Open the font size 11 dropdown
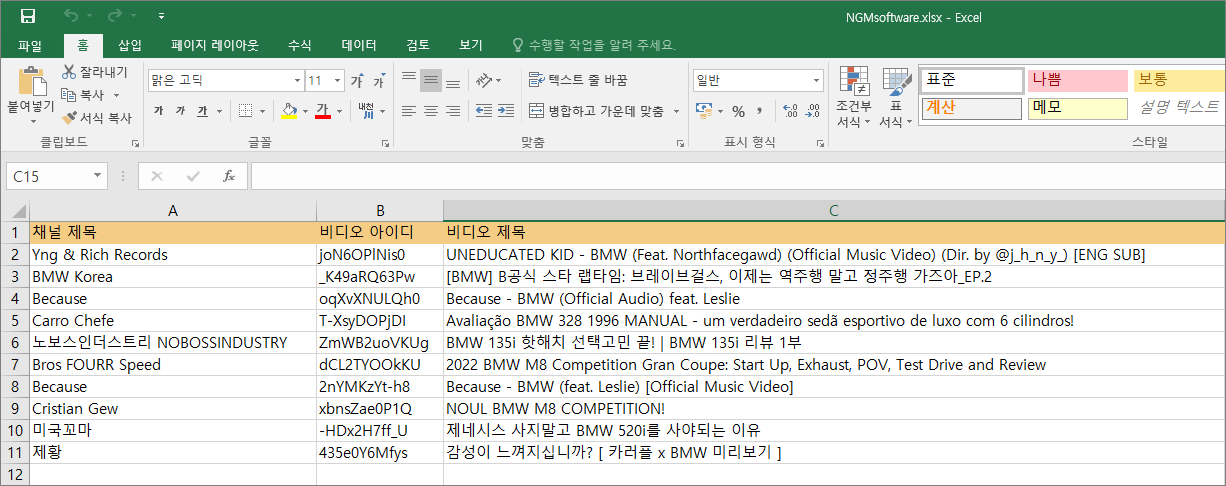Image resolution: width=1226 pixels, height=486 pixels. (336, 80)
